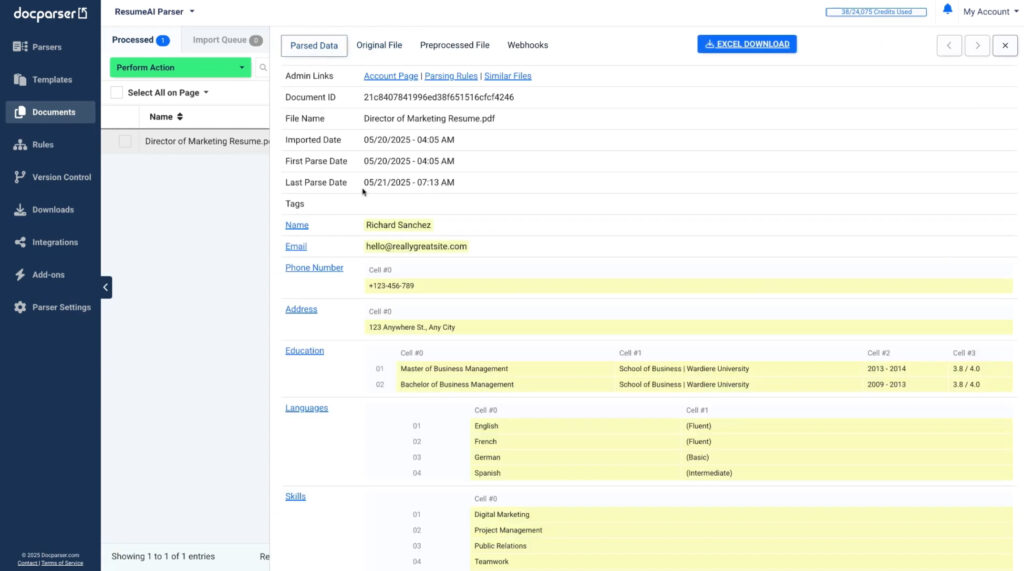Click the Name field link
This screenshot has width=1024, height=571.
(296, 225)
